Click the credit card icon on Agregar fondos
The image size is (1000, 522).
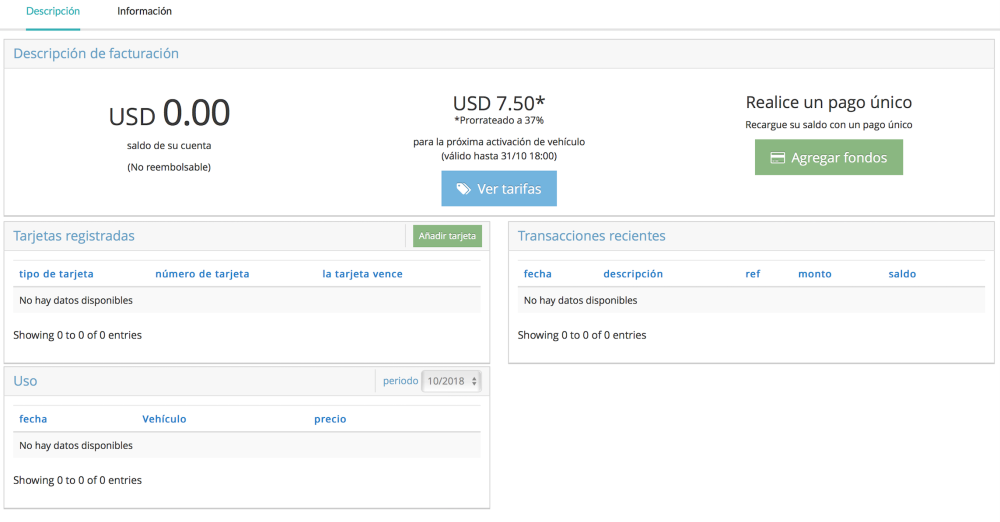coord(777,158)
